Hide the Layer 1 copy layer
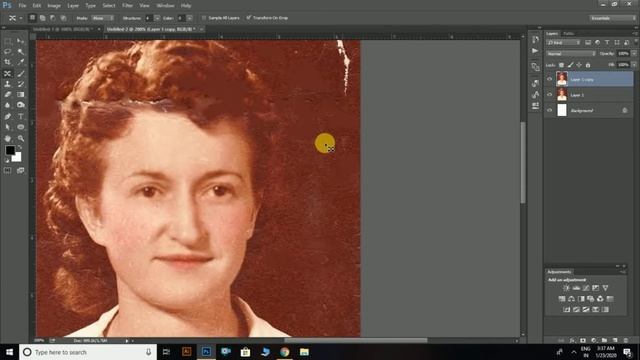Screen dimensions: 640x360 click(549, 79)
